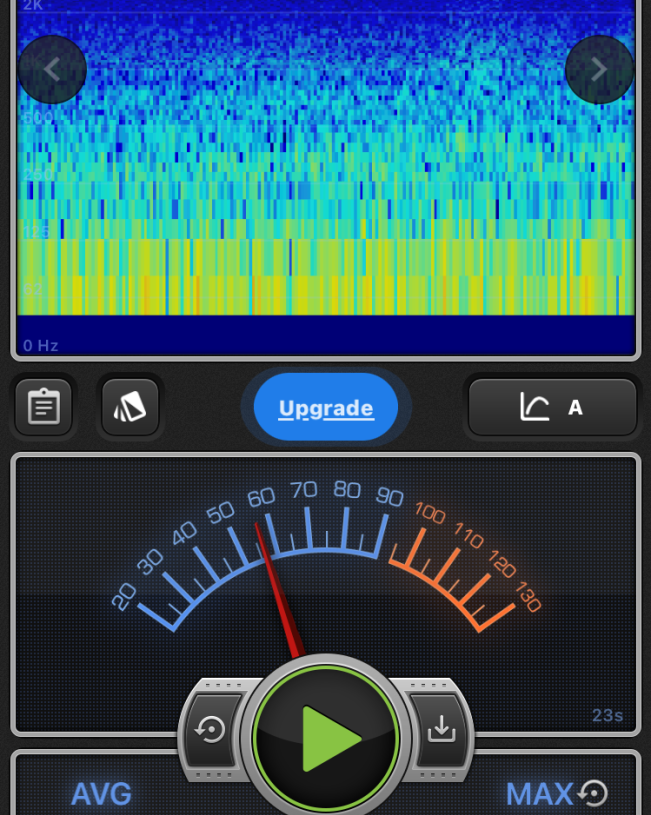This screenshot has height=815, width=651.
Task: Tap the left chevron on the spectrogram
Action: pos(52,70)
